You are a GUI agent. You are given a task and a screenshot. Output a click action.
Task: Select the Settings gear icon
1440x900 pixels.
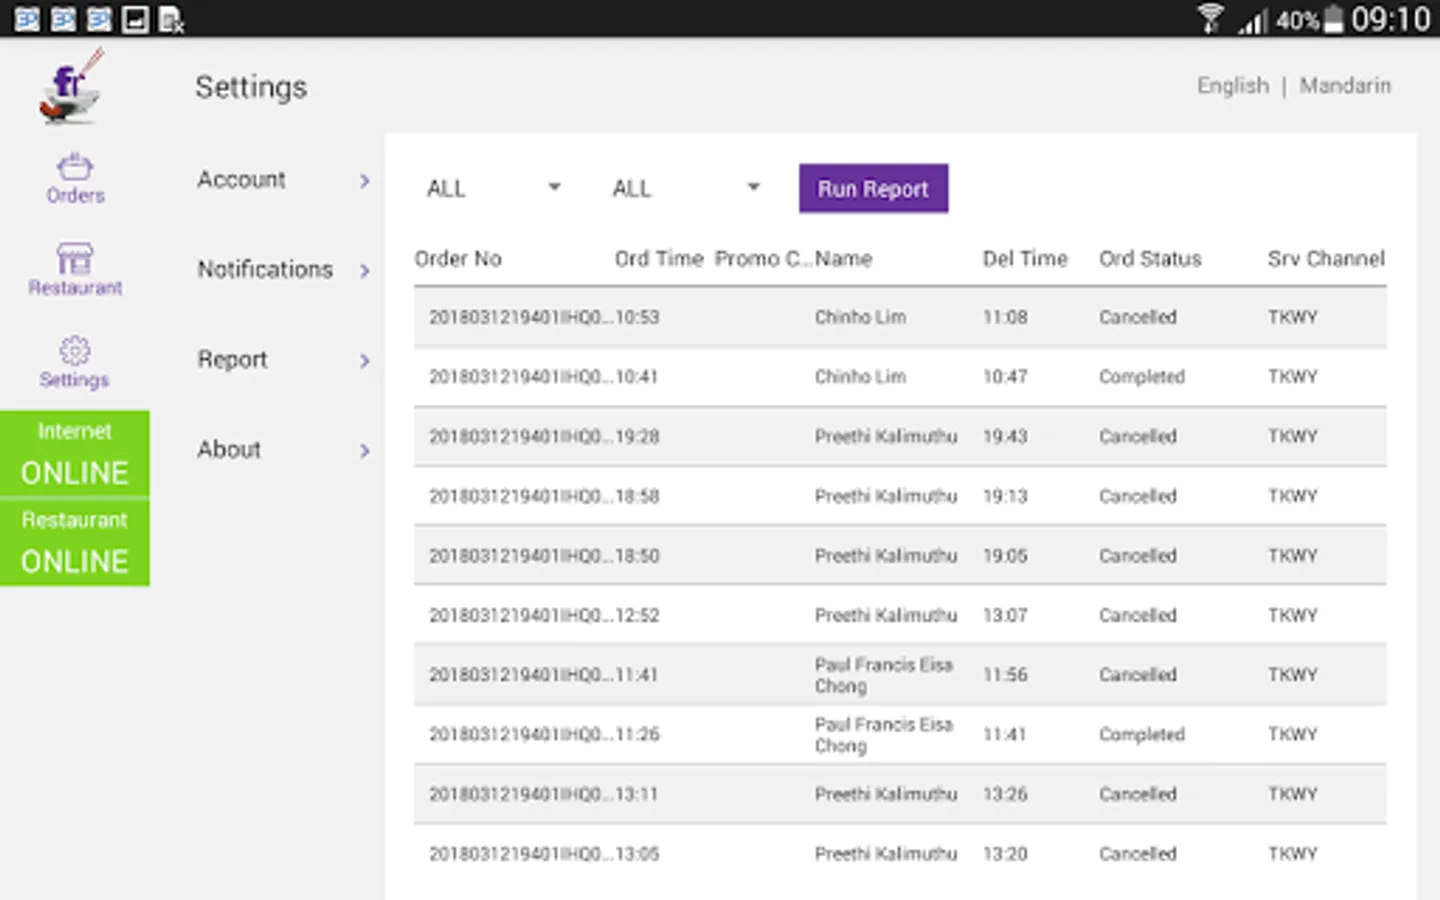[x=75, y=351]
